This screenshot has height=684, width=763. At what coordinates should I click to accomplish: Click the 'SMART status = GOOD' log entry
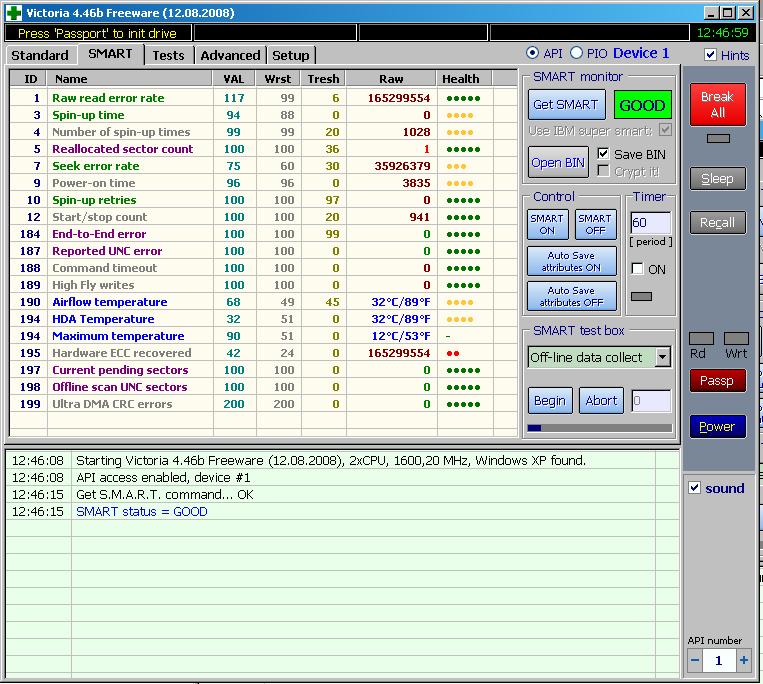point(142,511)
